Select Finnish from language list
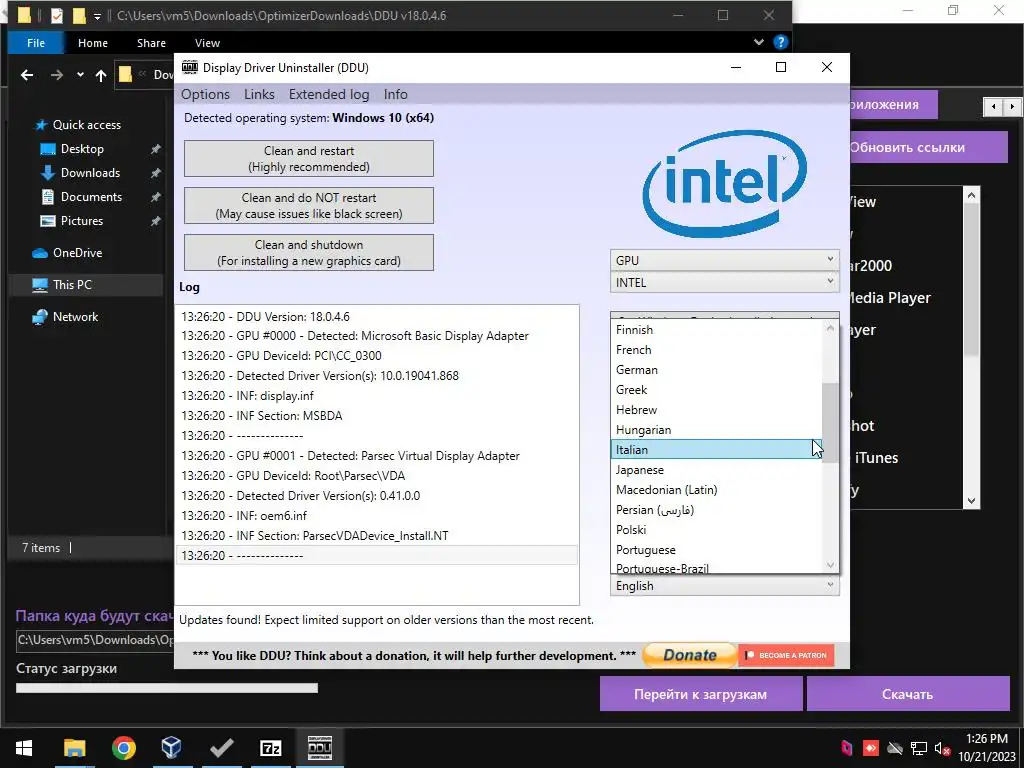The image size is (1024, 768). (x=716, y=330)
